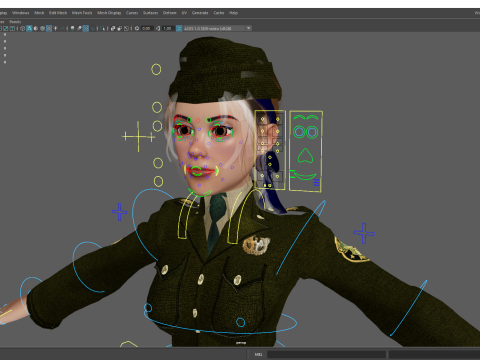
Task: Open the Curves menu
Action: (x=132, y=13)
